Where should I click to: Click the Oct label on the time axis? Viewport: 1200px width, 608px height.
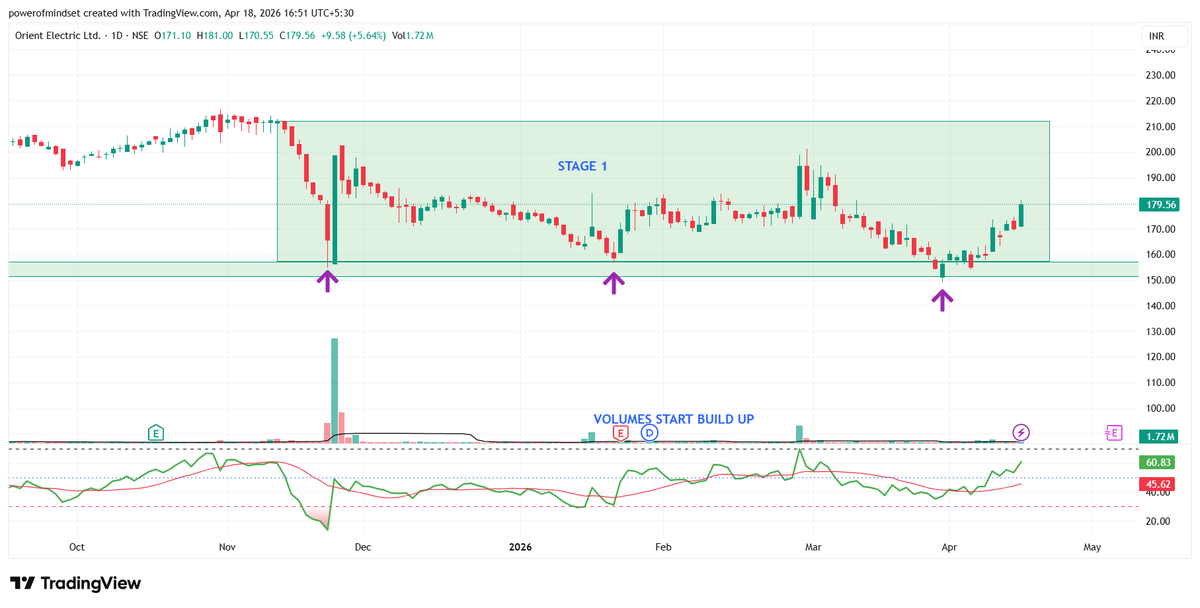pos(76,547)
